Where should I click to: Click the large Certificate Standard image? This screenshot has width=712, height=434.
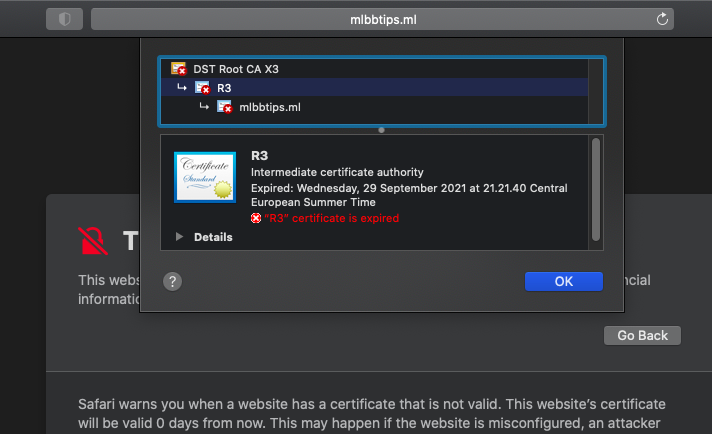(x=205, y=178)
